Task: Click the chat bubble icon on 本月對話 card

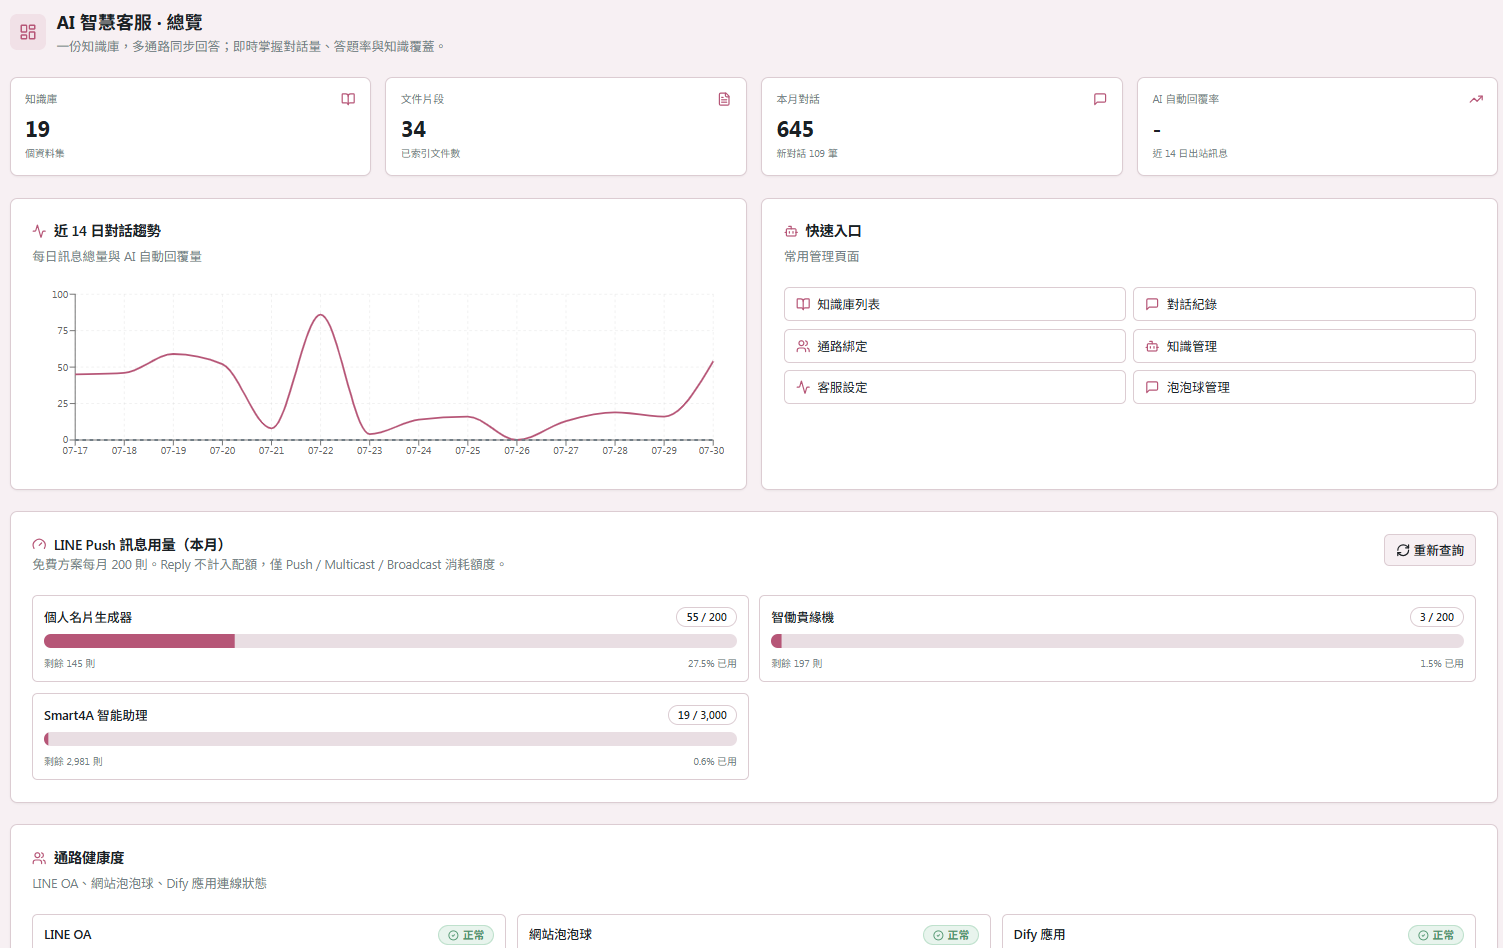Action: coord(1100,99)
